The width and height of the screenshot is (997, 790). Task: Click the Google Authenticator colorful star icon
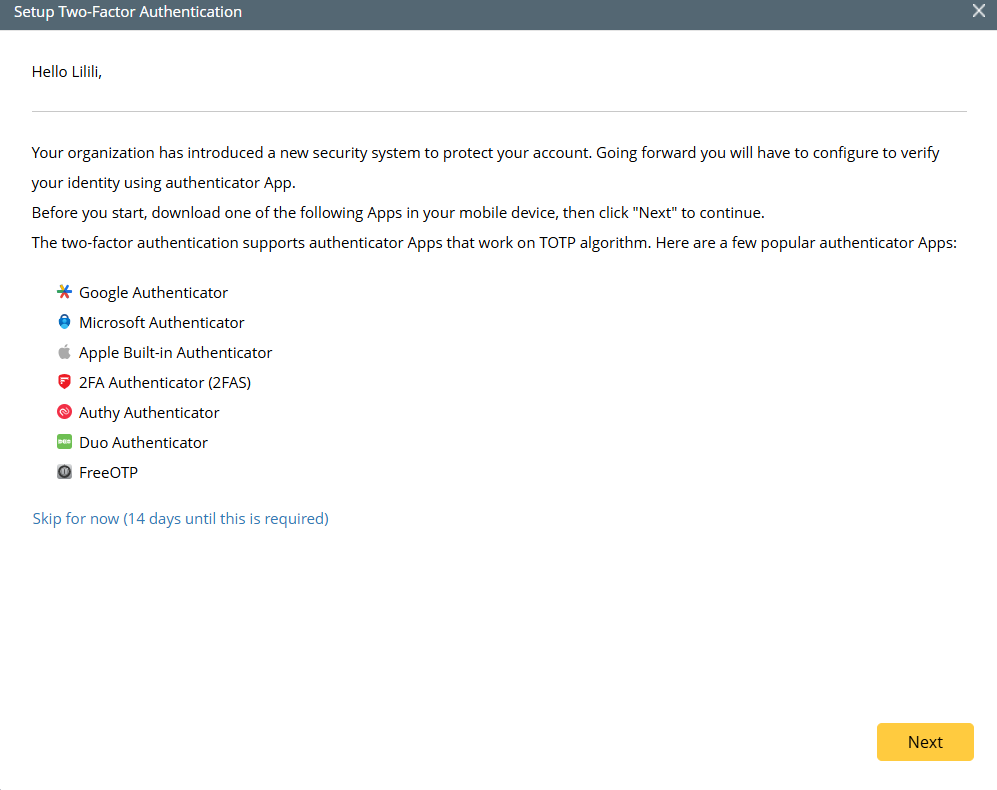pyautogui.click(x=64, y=292)
